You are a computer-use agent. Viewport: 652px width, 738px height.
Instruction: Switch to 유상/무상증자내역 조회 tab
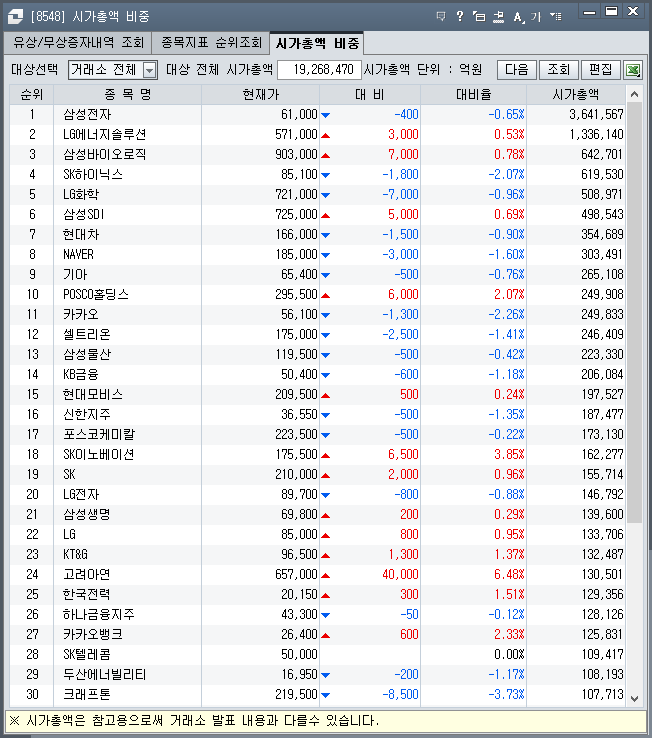tap(78, 43)
